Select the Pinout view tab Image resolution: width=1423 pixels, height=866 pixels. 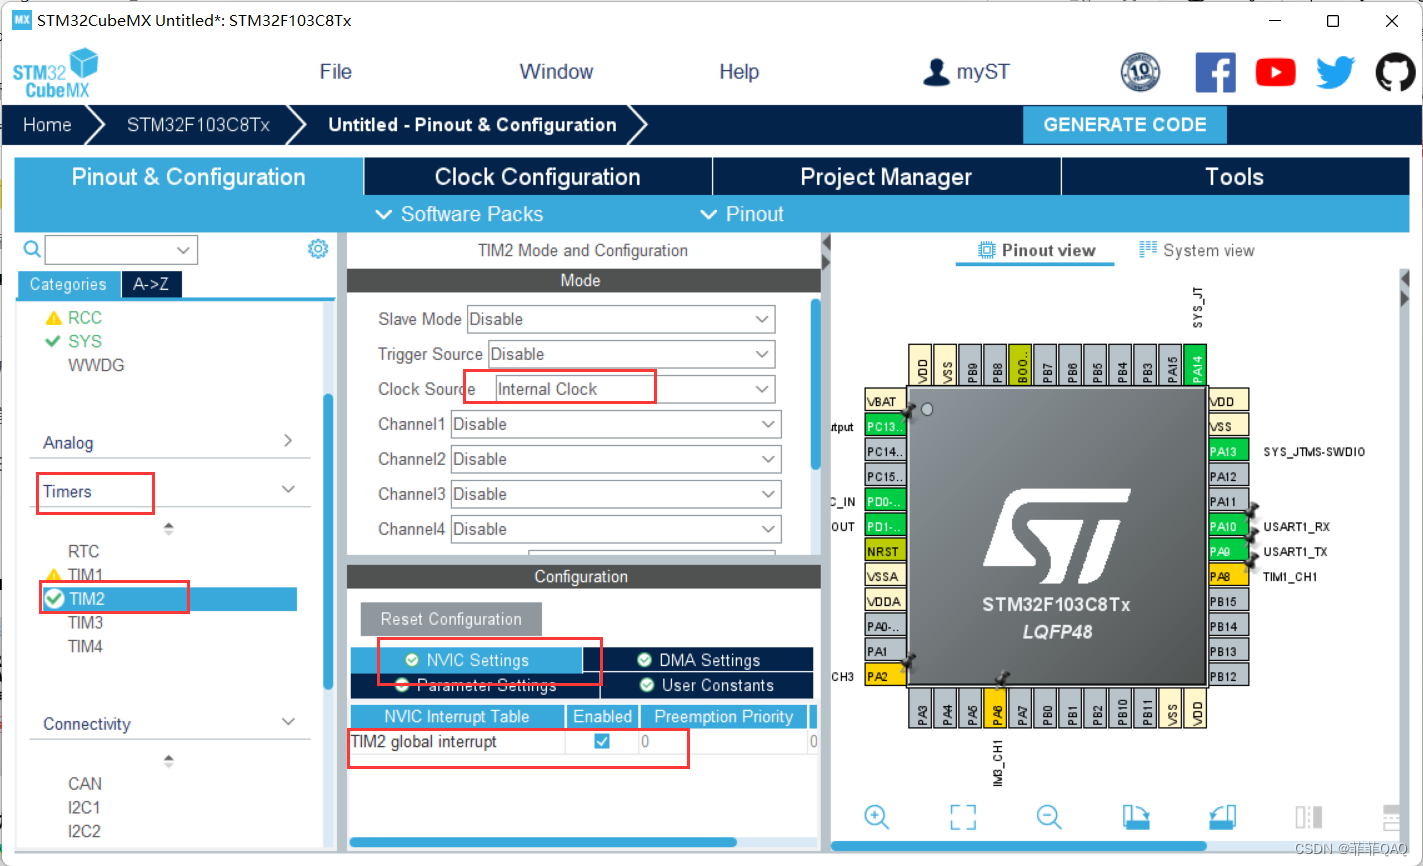pos(1036,250)
